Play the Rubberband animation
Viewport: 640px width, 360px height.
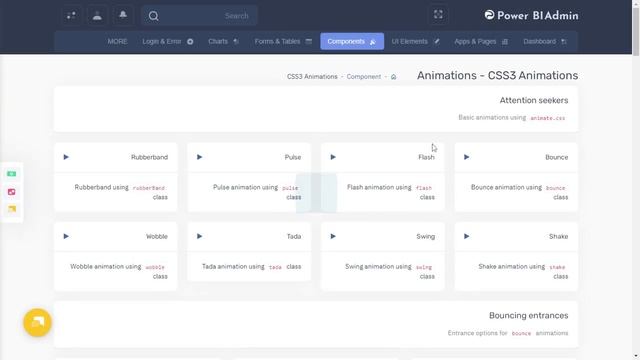click(x=66, y=157)
